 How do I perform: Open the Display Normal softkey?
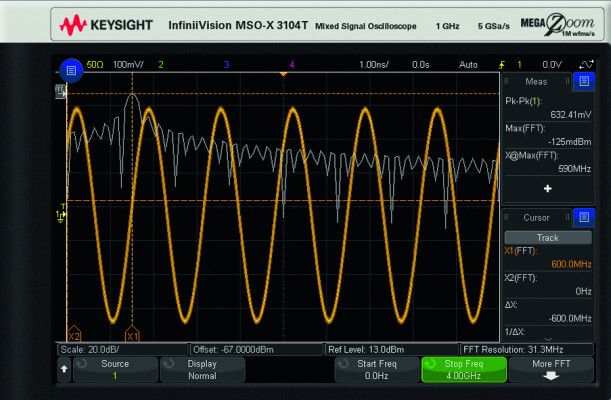(202, 369)
